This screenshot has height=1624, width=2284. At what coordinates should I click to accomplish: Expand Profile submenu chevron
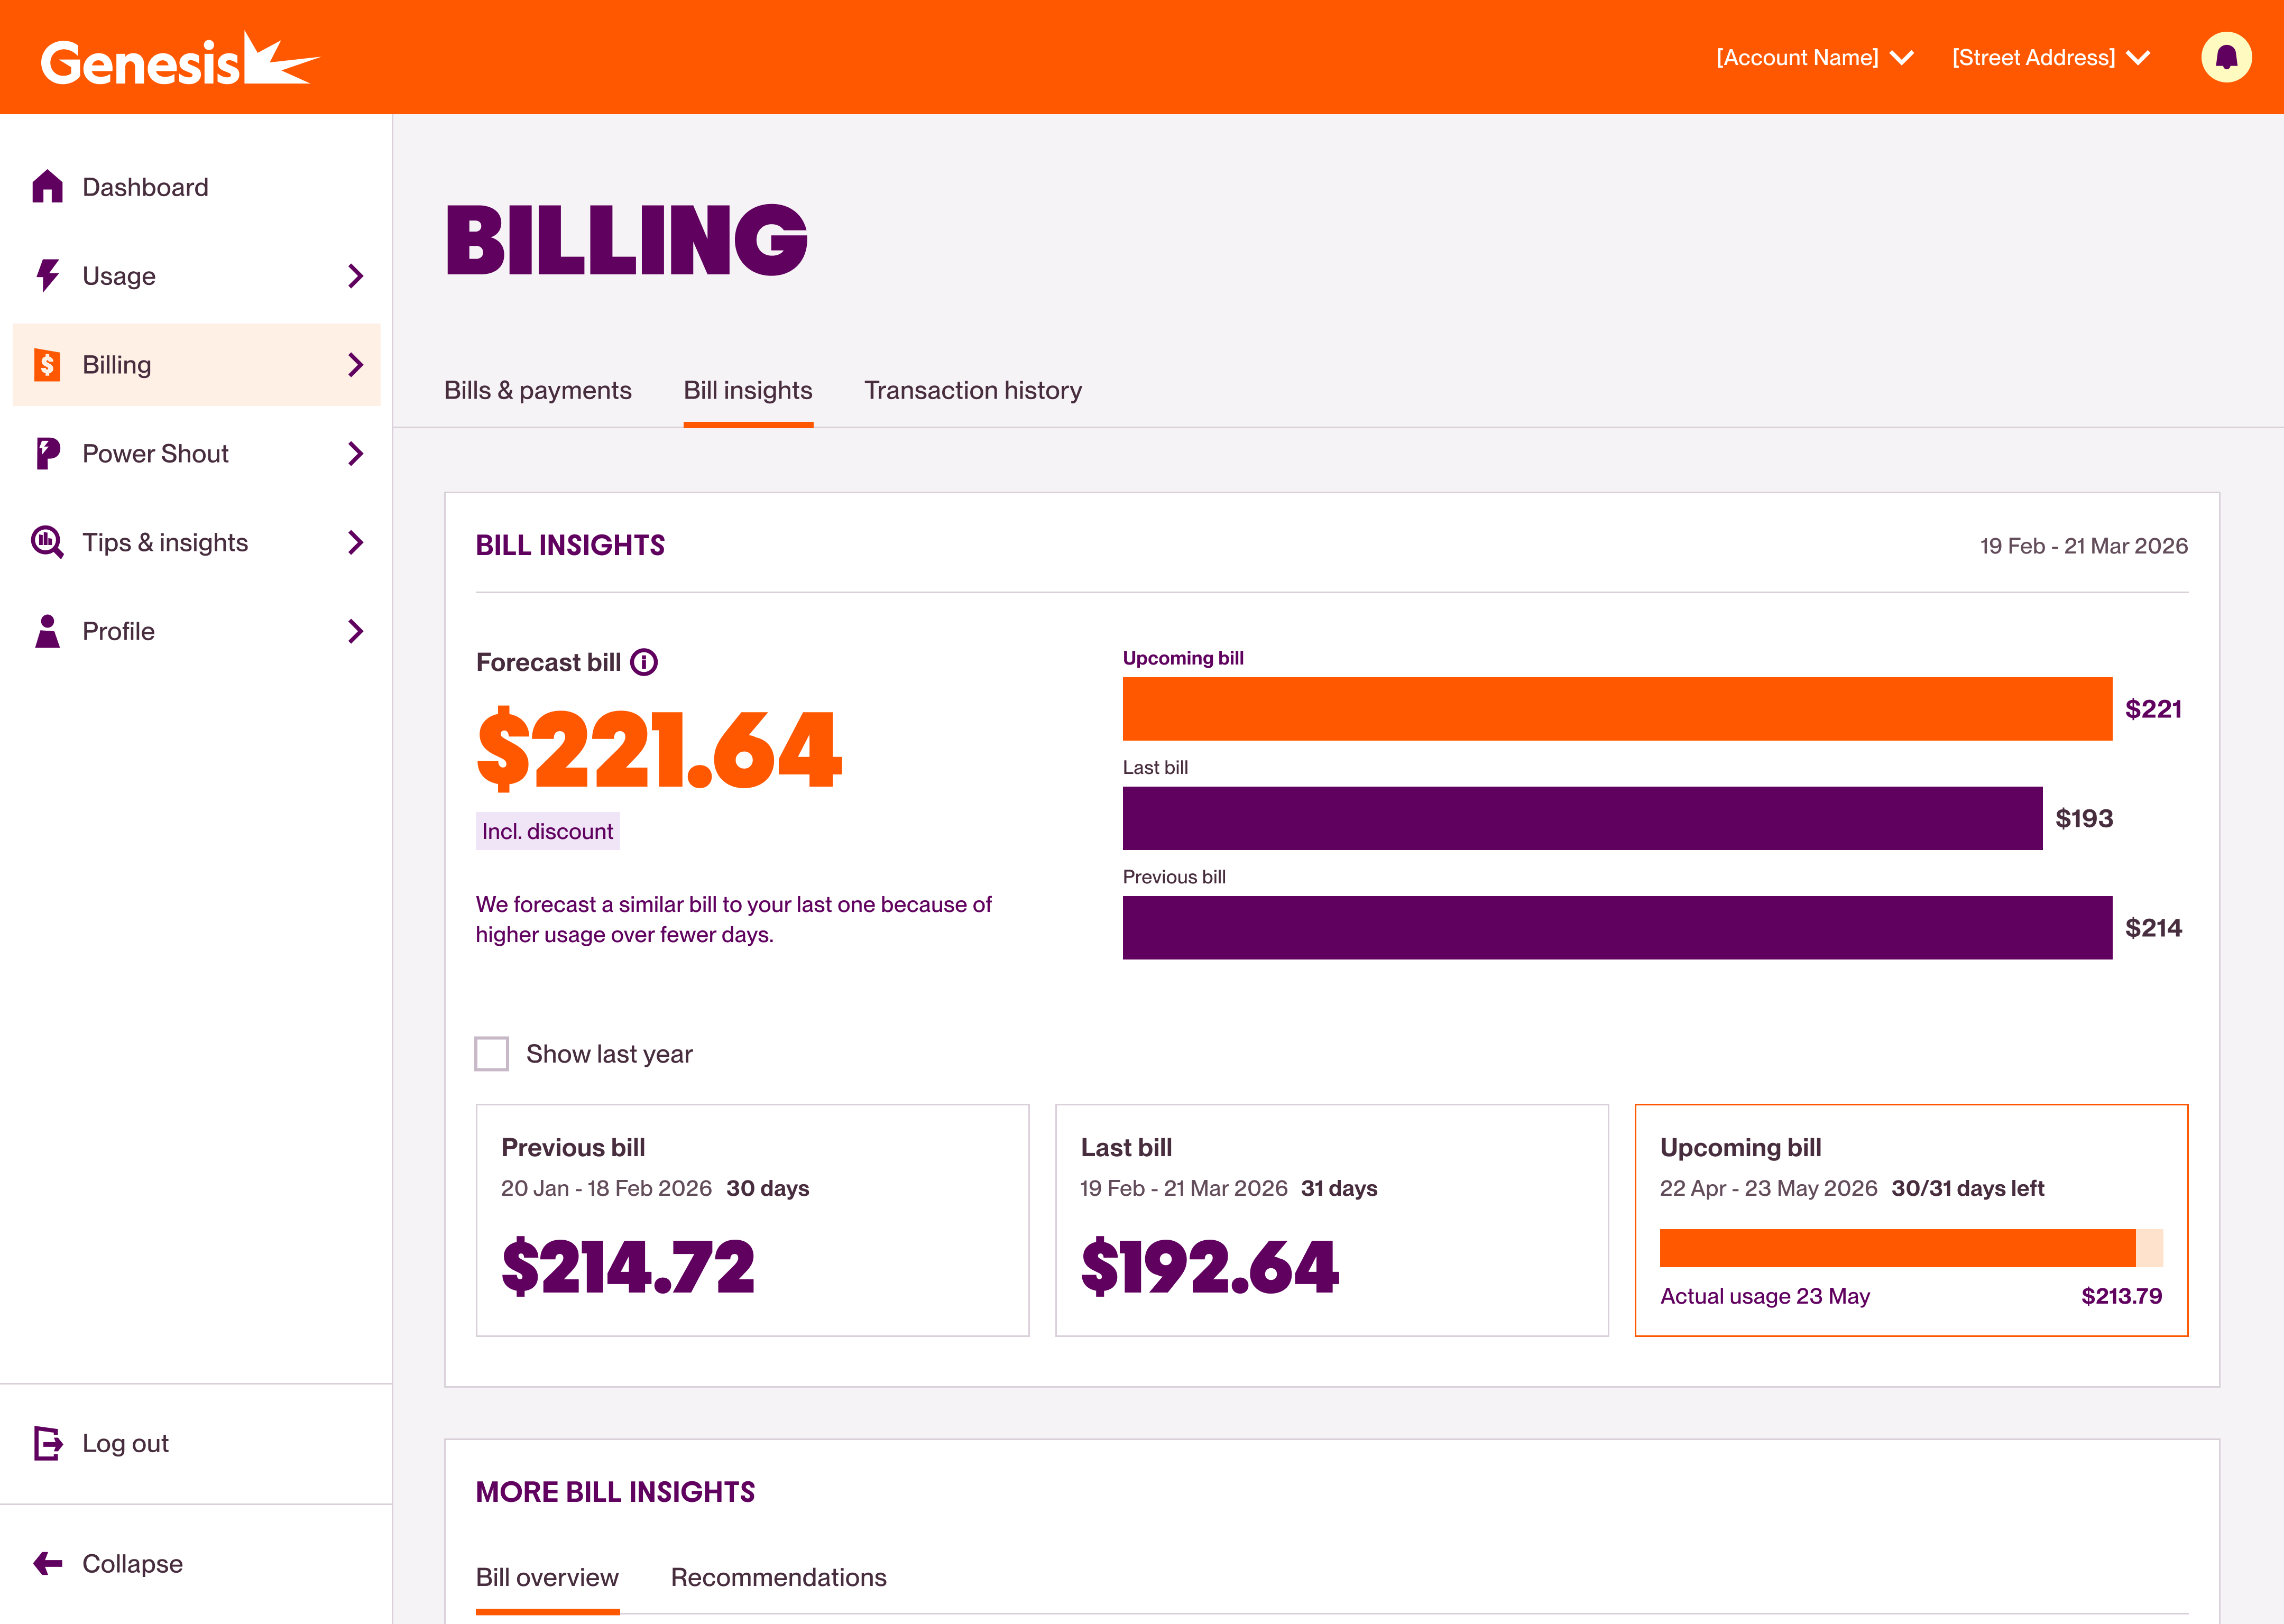coord(355,631)
